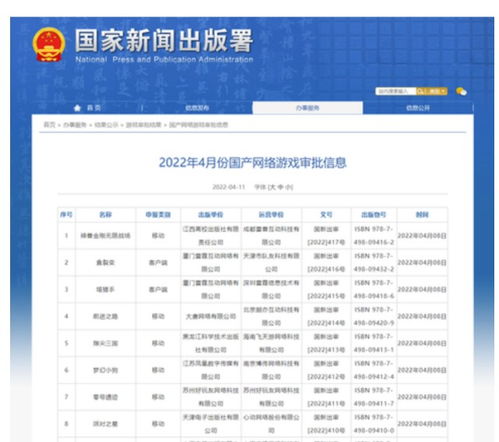Viewport: 499px width, 442px height.
Task: Click the 时间 column header
Action: click(422, 215)
